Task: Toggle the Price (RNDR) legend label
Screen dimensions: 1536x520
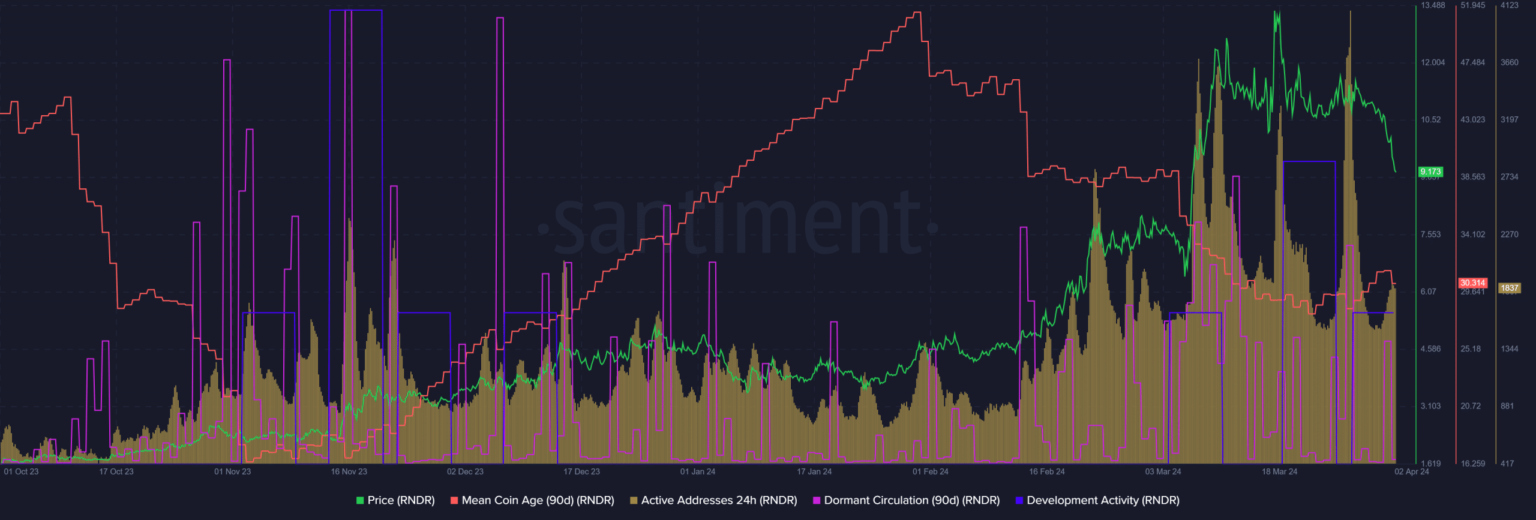Action: pyautogui.click(x=402, y=500)
